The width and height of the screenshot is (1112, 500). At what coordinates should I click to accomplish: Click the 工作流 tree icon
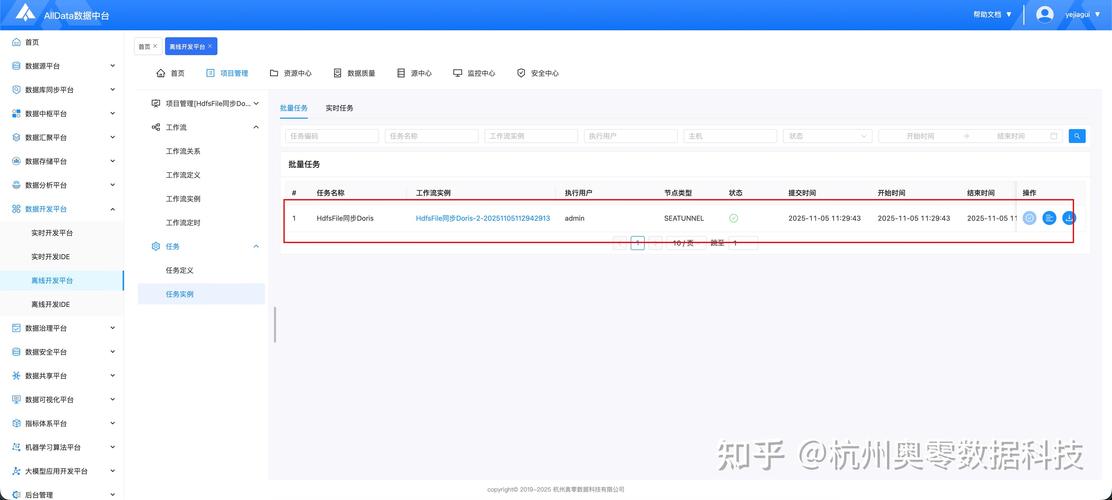coord(155,127)
